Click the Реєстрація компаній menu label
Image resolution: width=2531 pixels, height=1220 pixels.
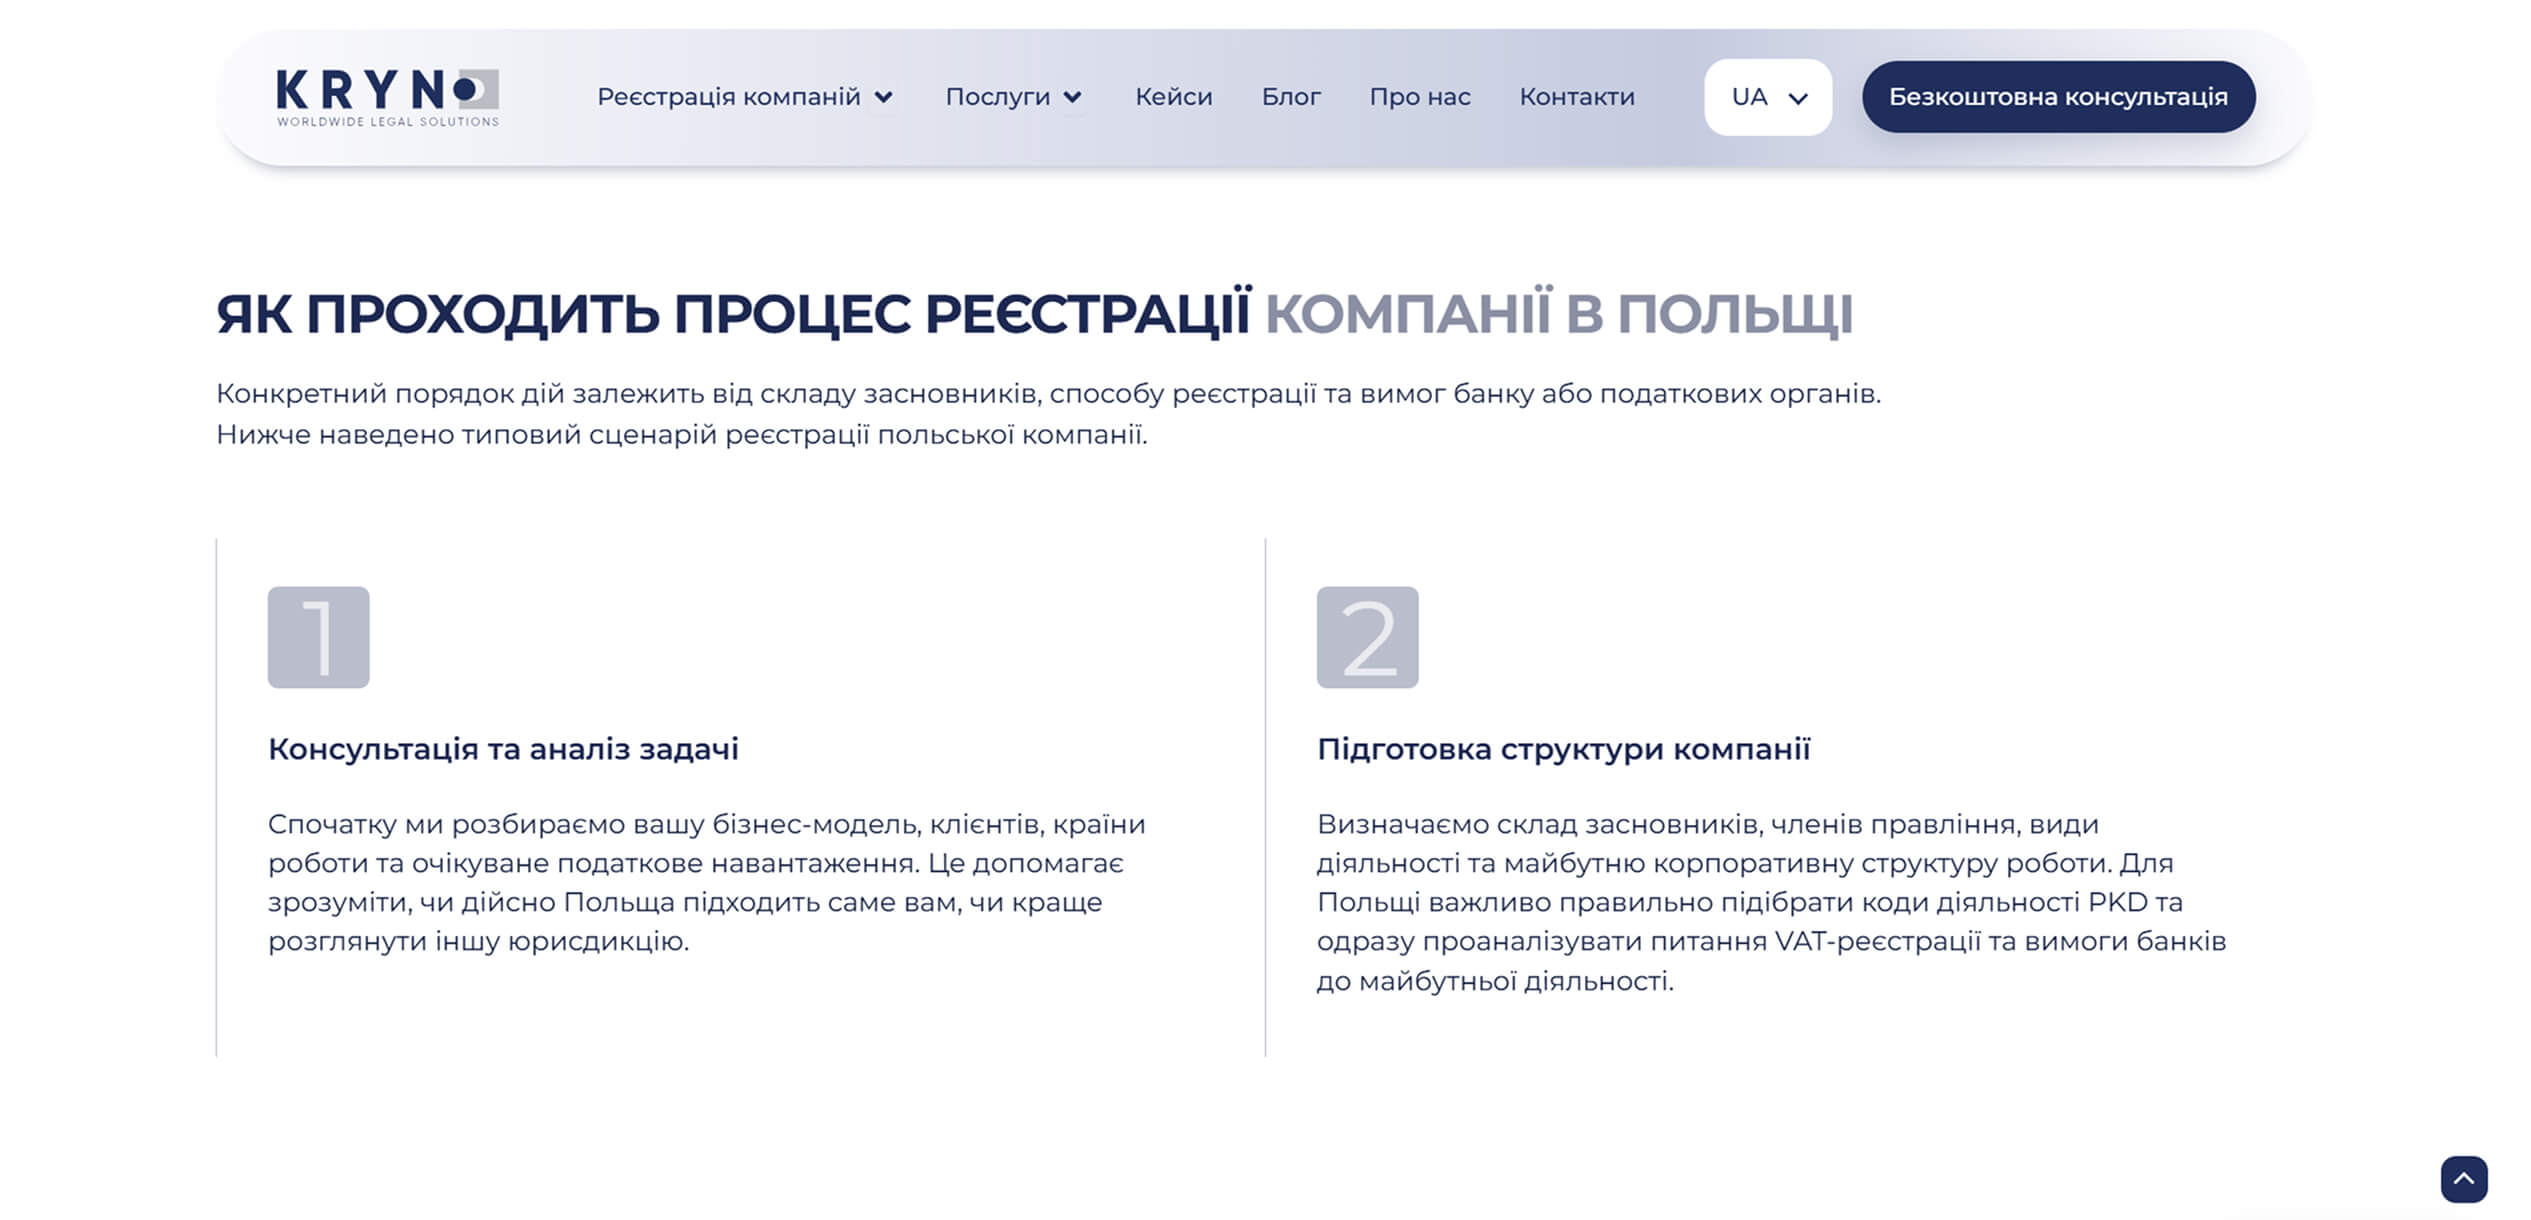pos(729,97)
